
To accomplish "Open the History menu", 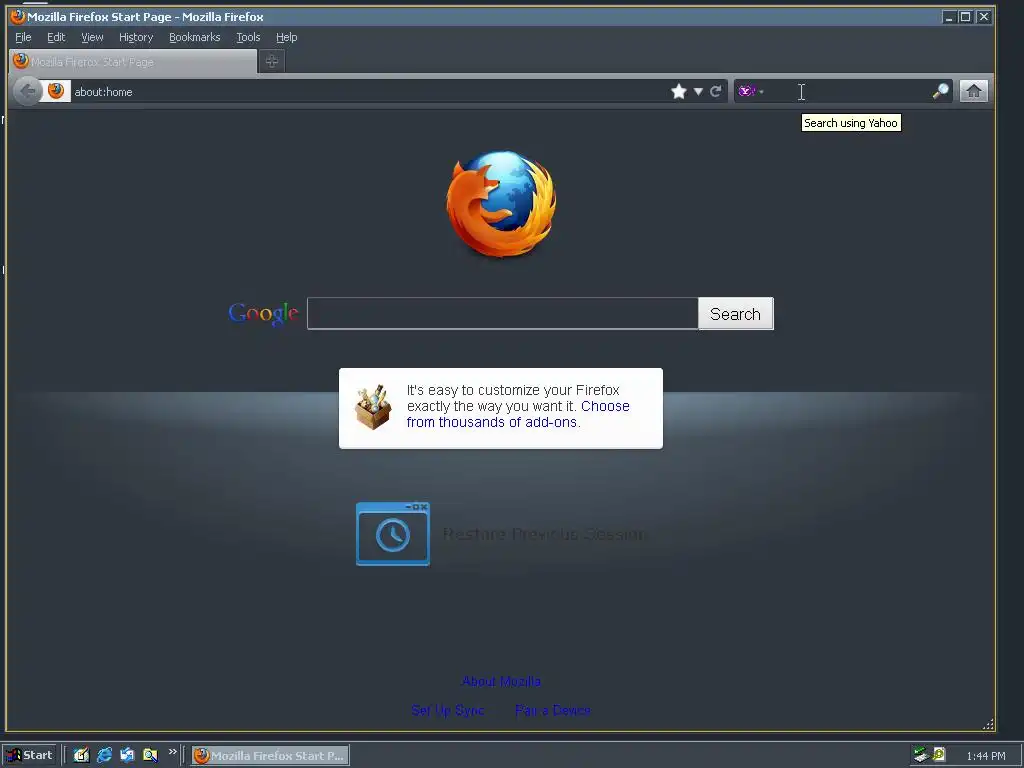I will pos(136,37).
